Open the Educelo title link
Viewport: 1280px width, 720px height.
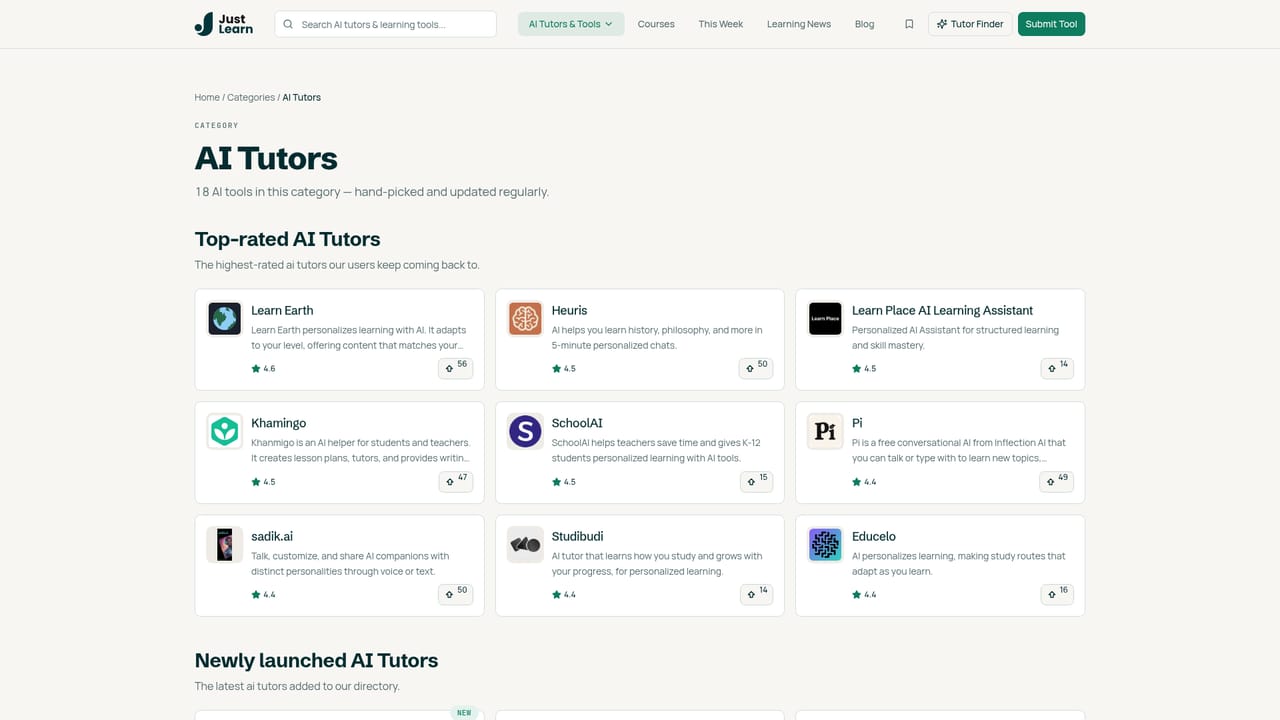coord(874,536)
